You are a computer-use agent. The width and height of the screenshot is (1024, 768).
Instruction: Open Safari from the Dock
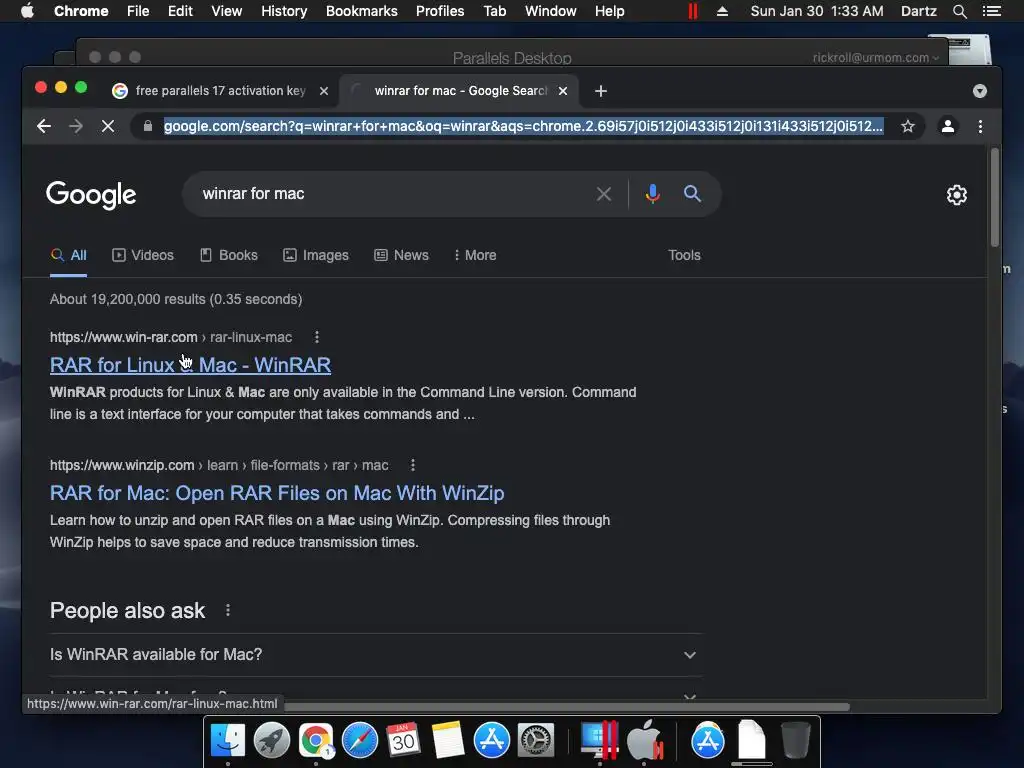coord(360,741)
